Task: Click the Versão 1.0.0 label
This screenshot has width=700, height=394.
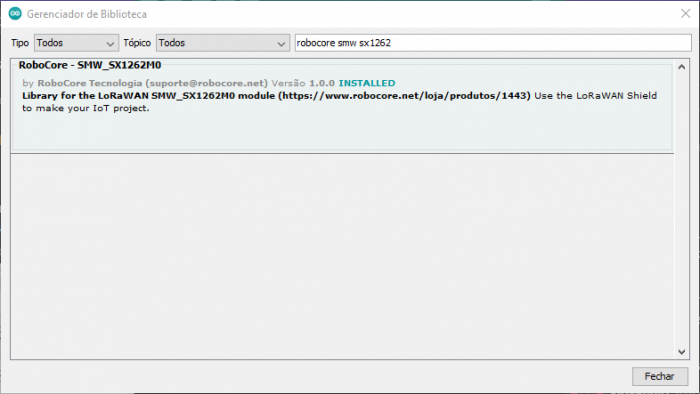Action: point(303,83)
